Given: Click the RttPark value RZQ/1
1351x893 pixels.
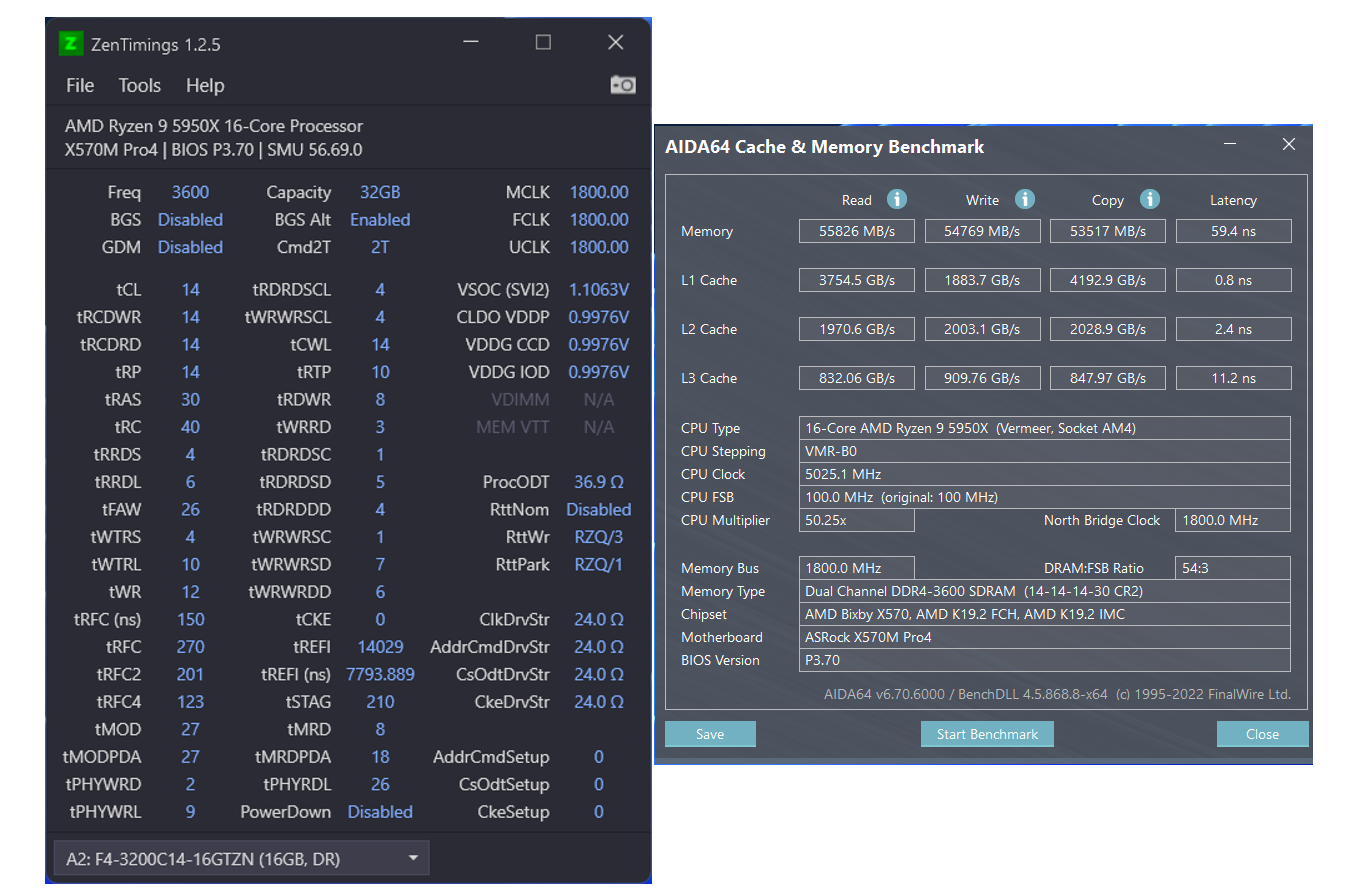Looking at the screenshot, I should point(599,565).
